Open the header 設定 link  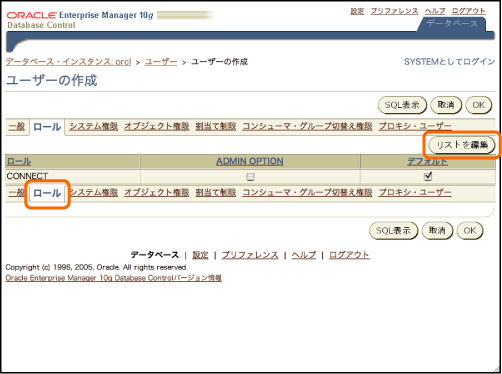[357, 11]
